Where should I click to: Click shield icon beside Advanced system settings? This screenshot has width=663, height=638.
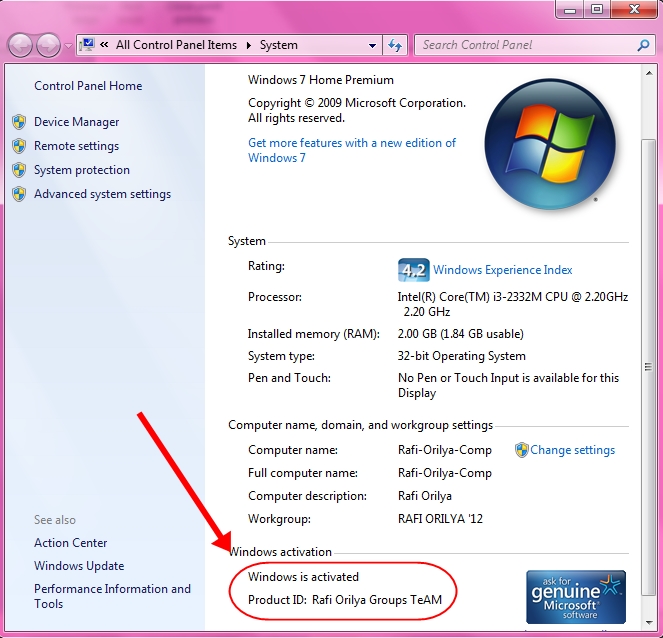(19, 194)
